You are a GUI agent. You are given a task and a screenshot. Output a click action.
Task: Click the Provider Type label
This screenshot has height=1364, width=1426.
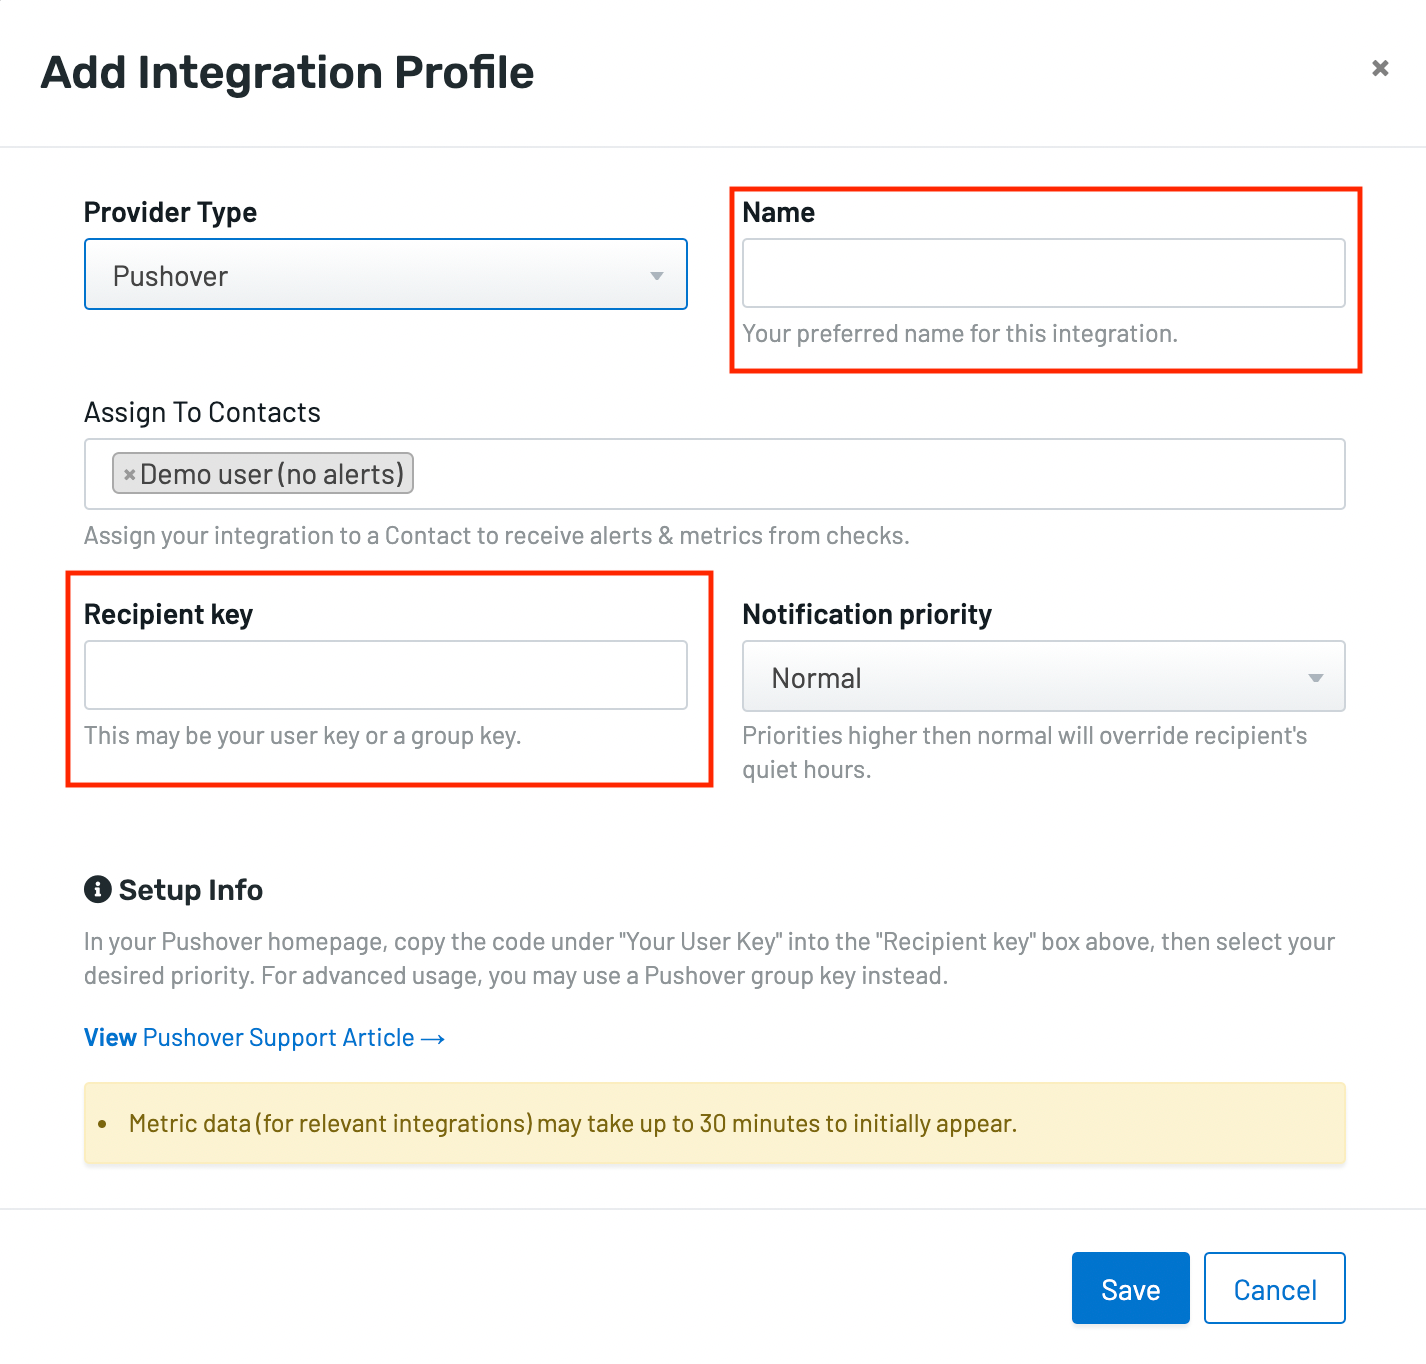[x=170, y=212]
